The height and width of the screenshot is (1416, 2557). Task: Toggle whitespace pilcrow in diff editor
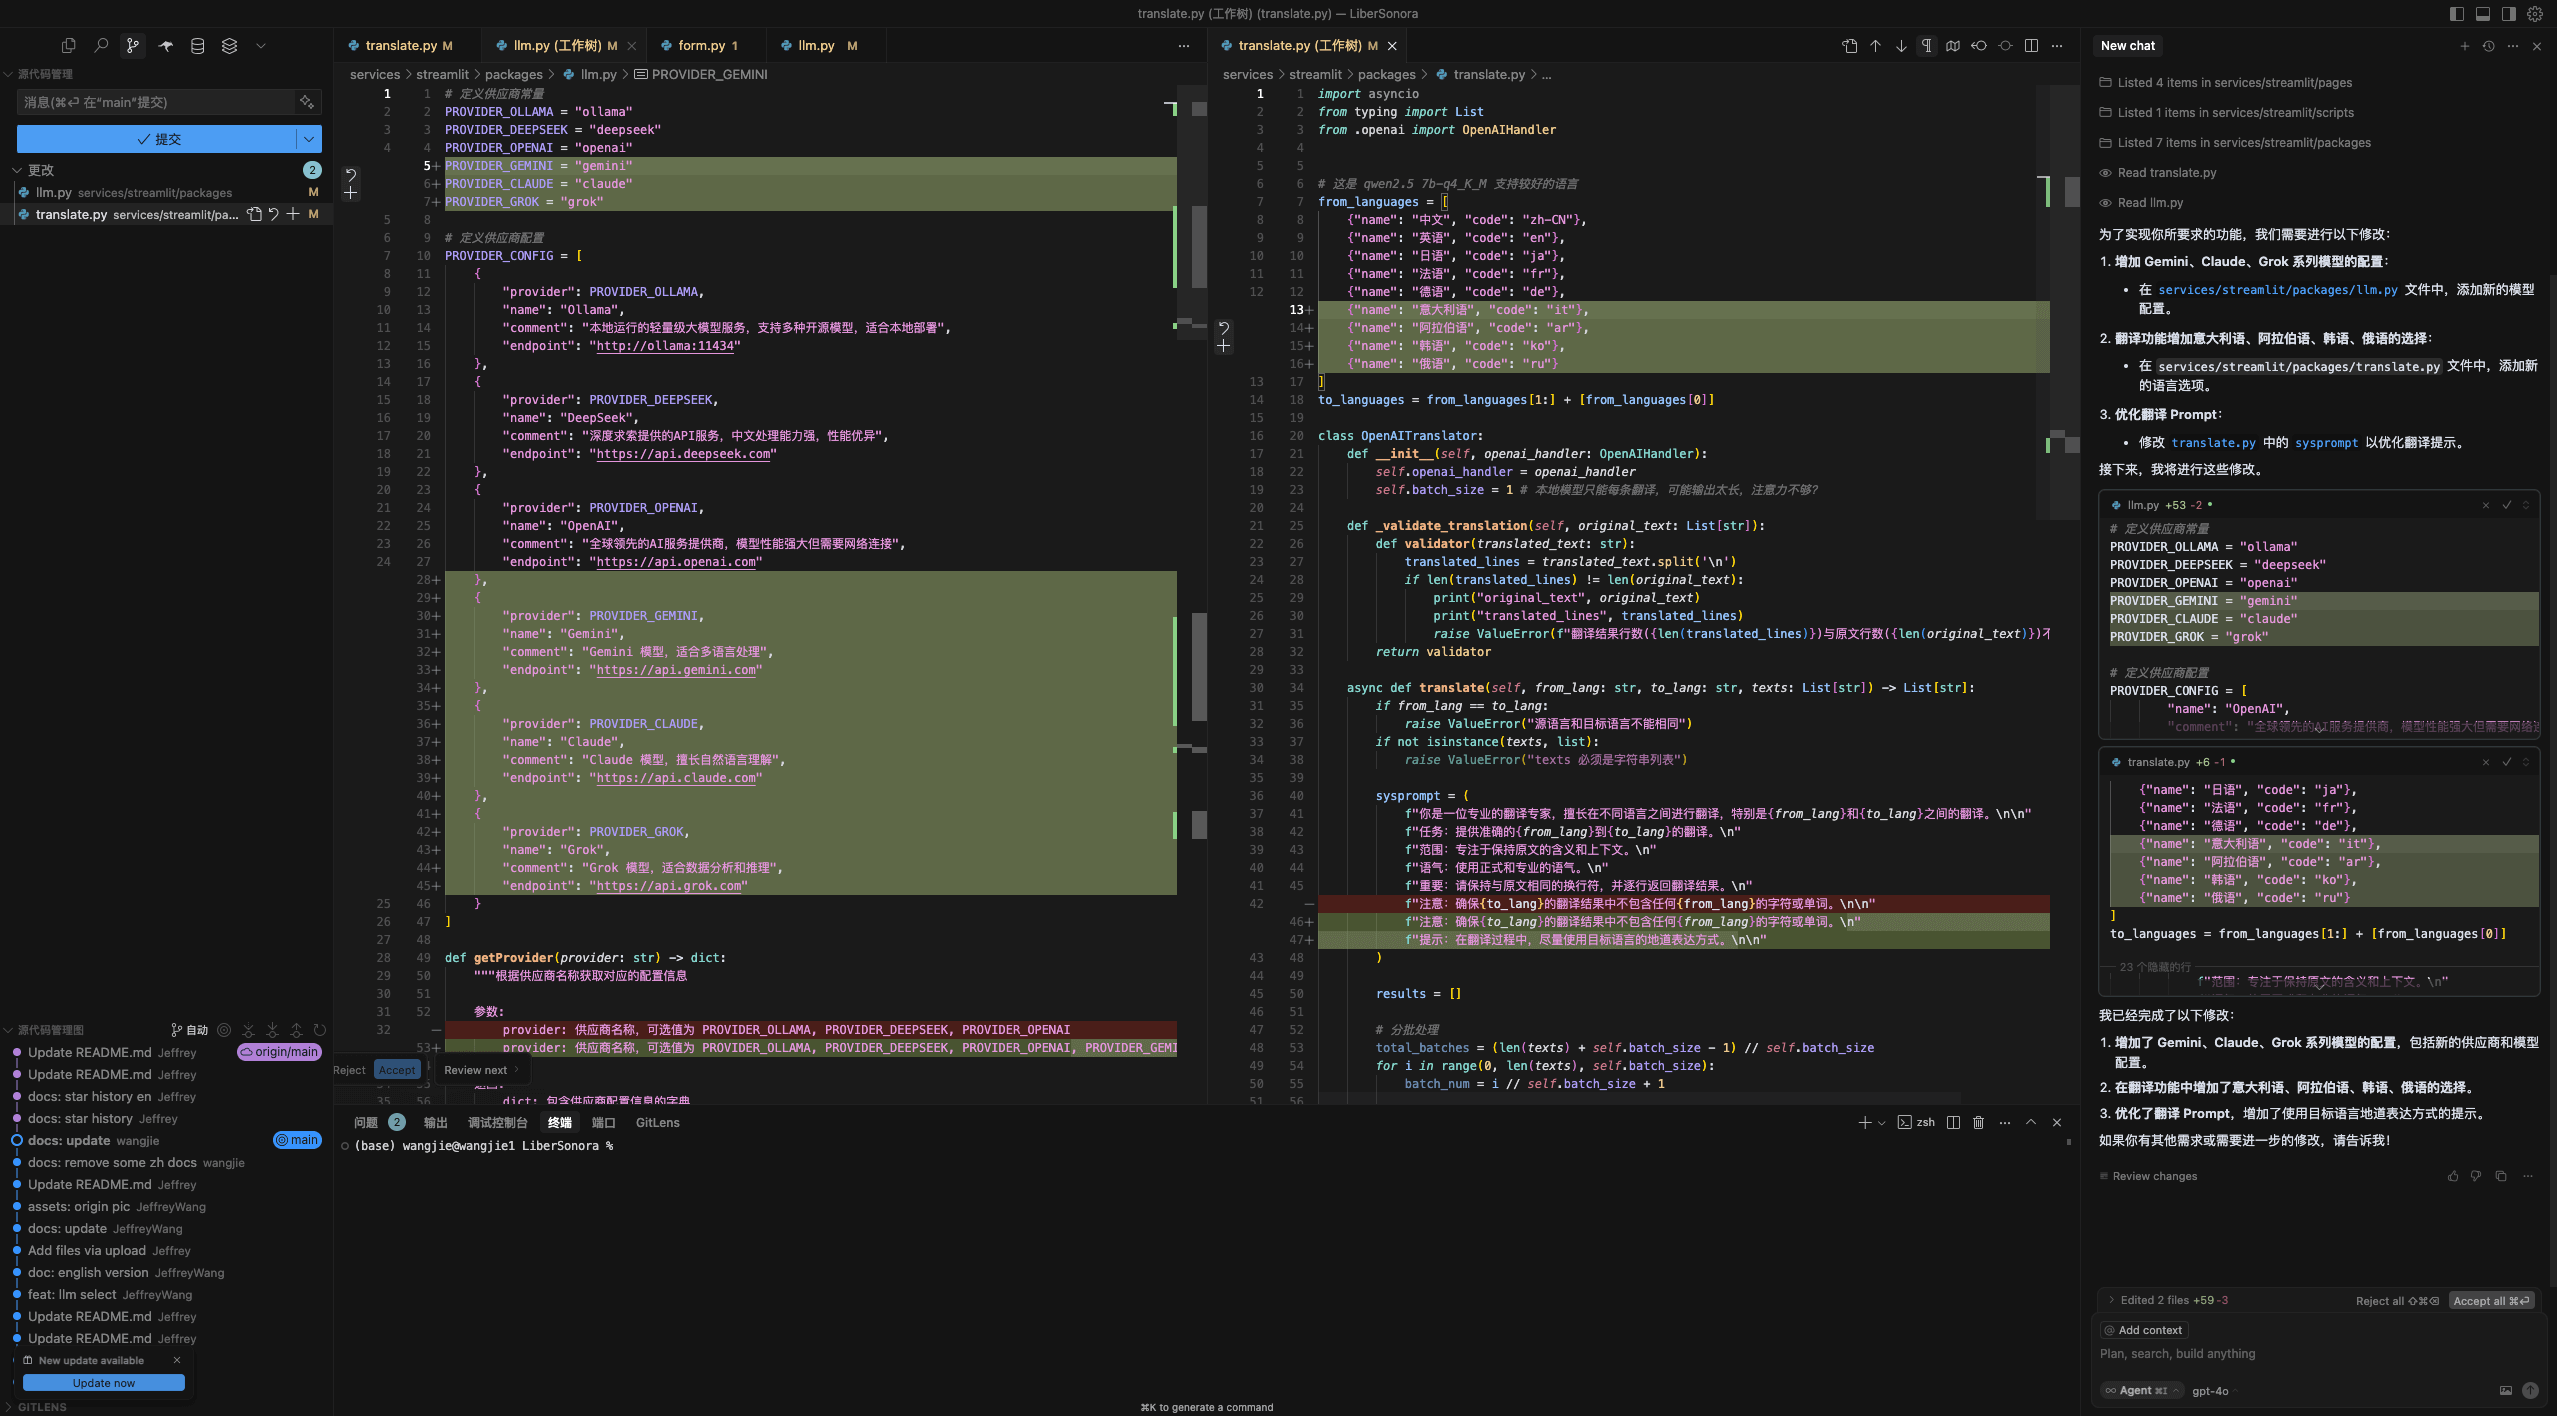click(x=1927, y=46)
